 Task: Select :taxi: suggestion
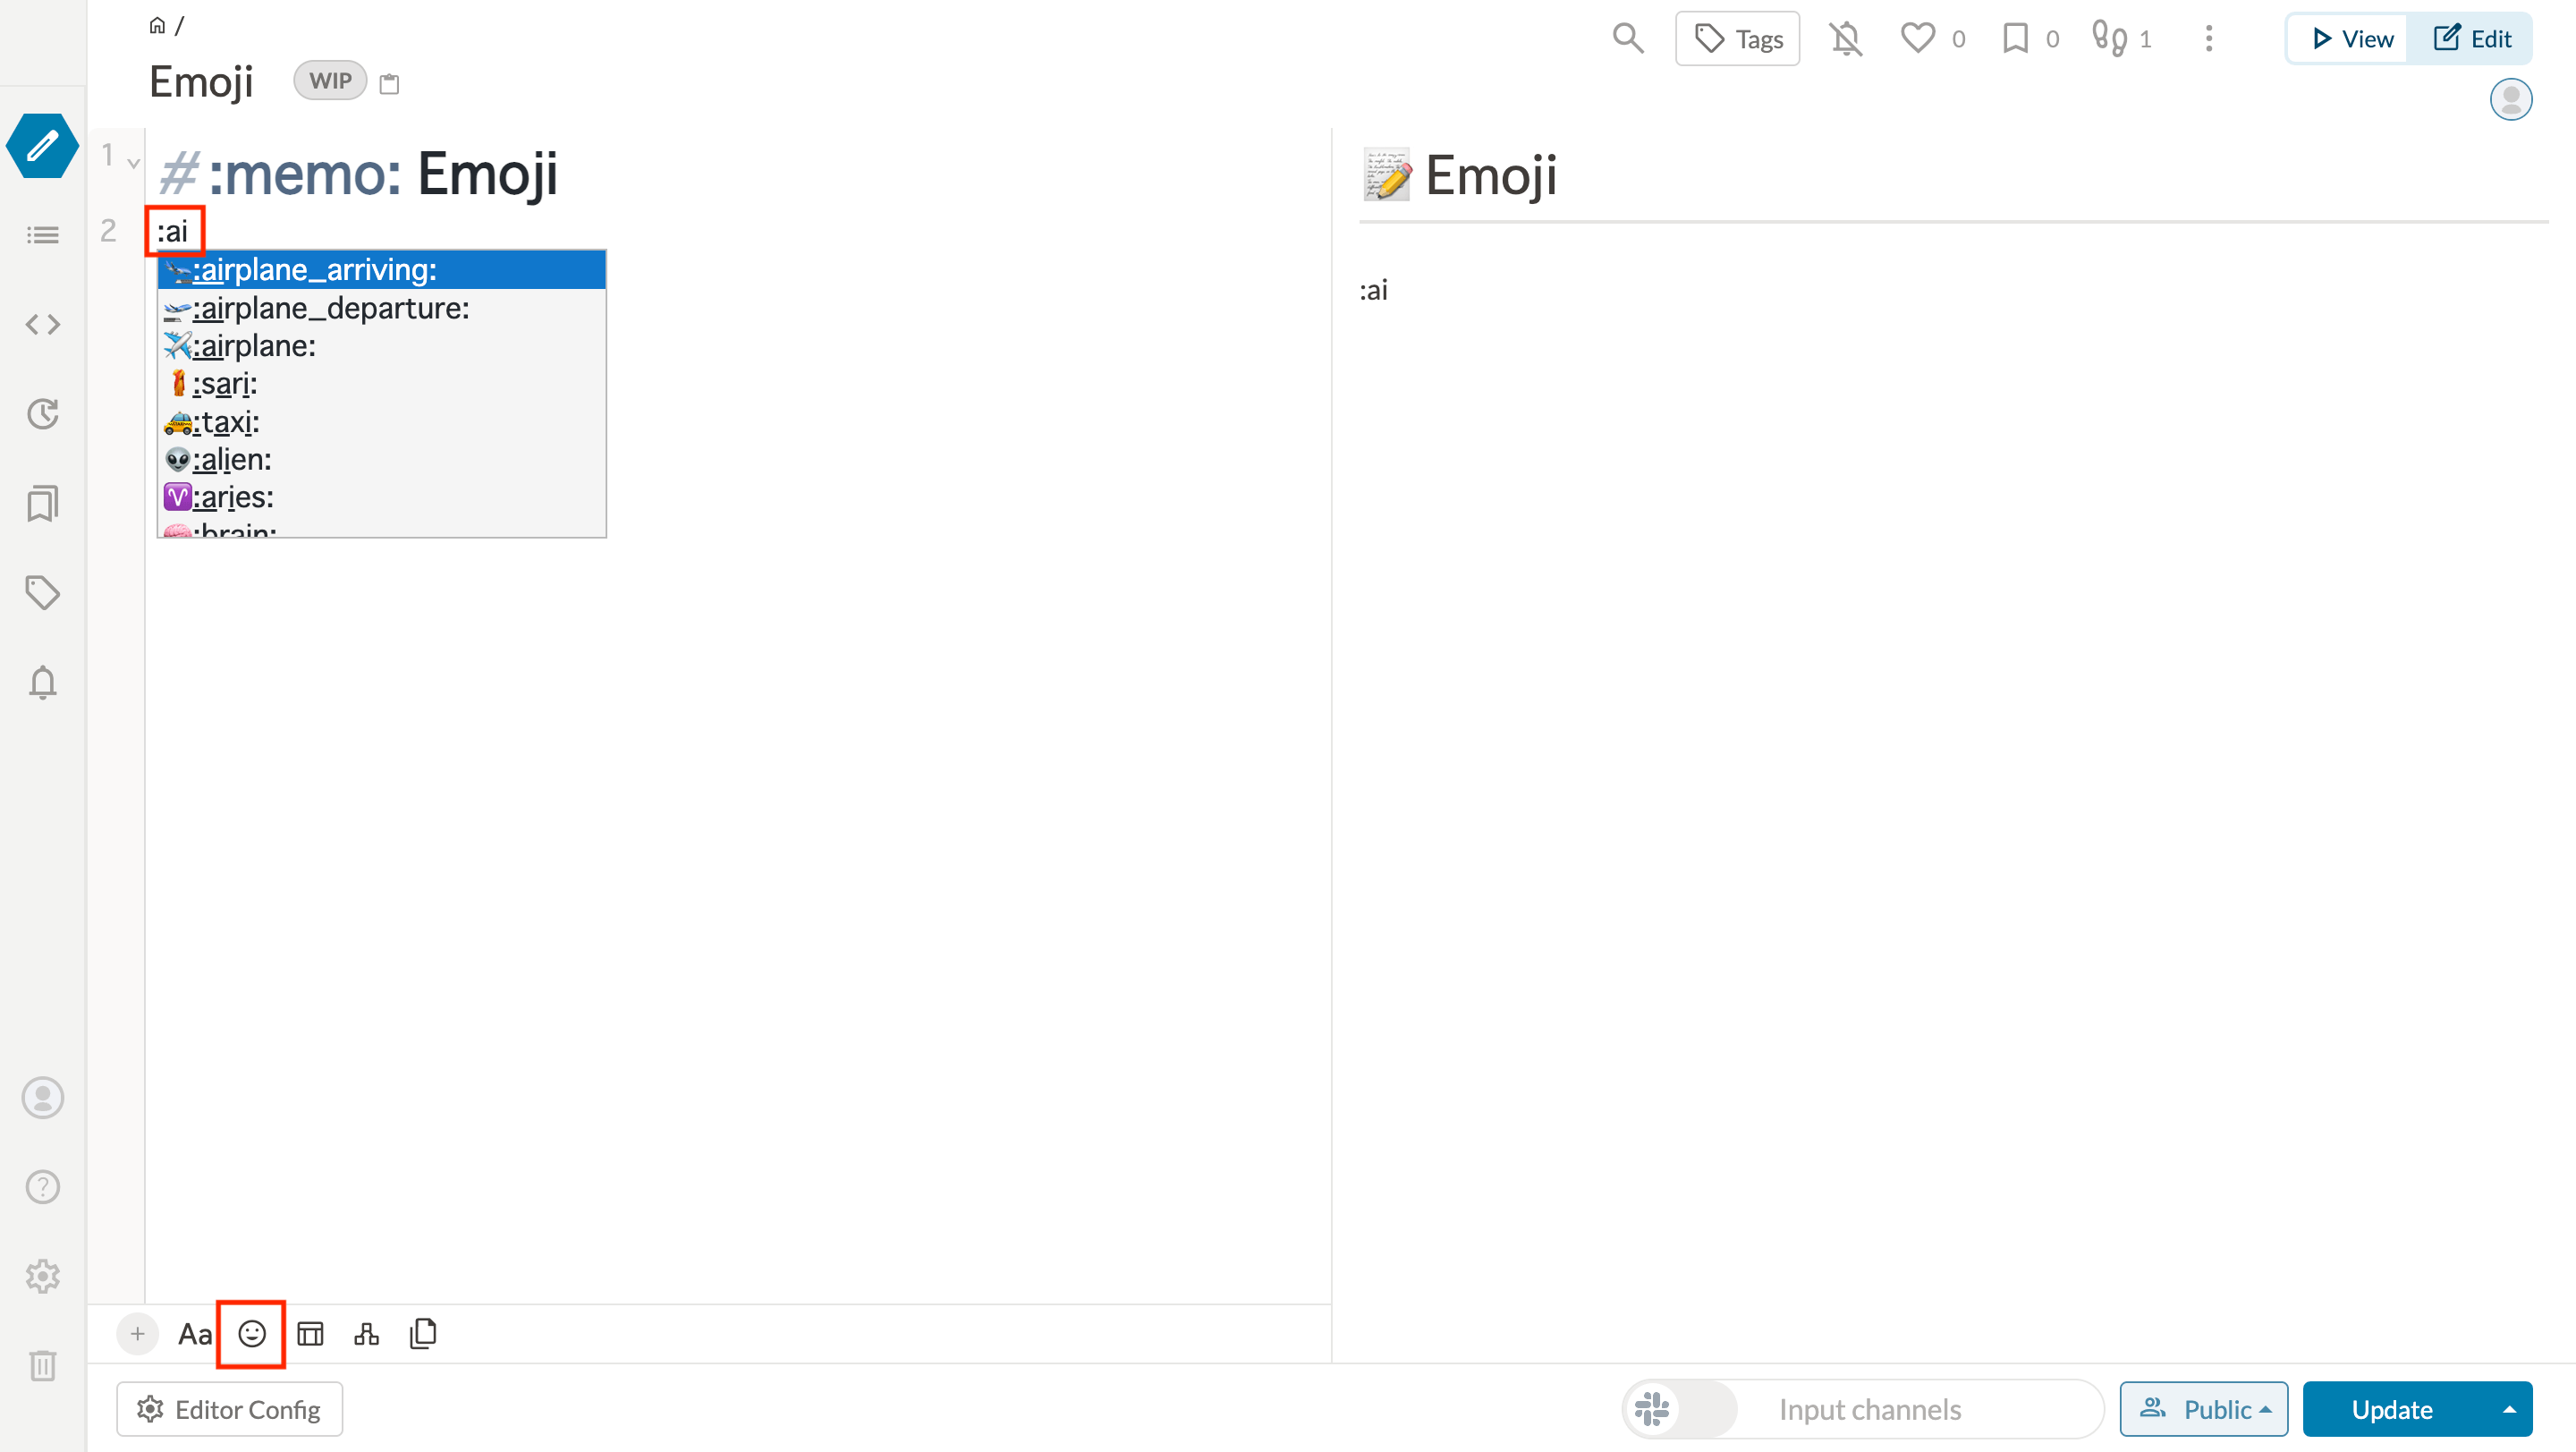click(x=382, y=422)
